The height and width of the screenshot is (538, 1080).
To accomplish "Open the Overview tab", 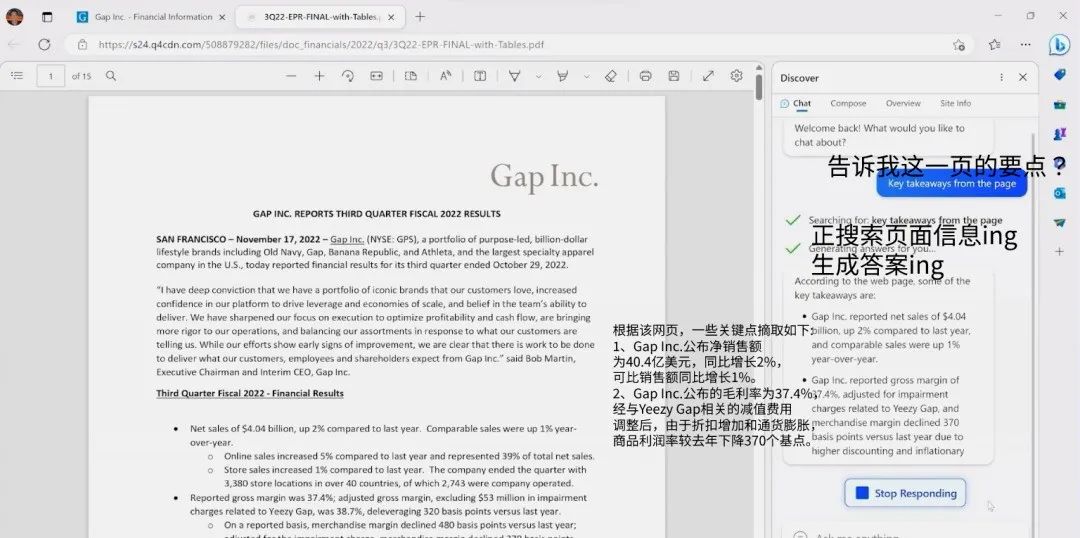I will [x=903, y=103].
